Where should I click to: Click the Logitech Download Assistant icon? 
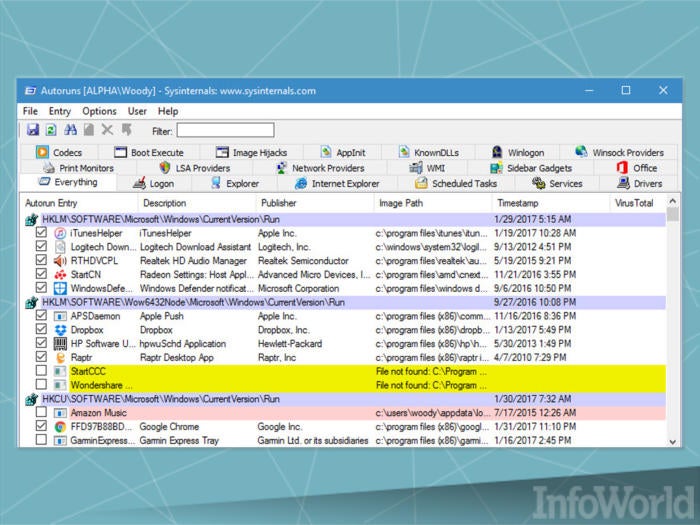click(60, 247)
